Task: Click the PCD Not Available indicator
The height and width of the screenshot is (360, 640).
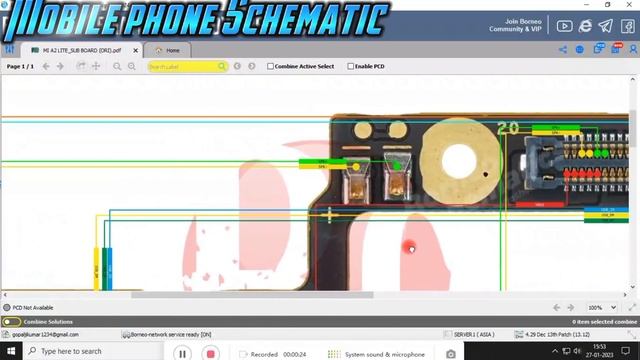Action: 29,308
